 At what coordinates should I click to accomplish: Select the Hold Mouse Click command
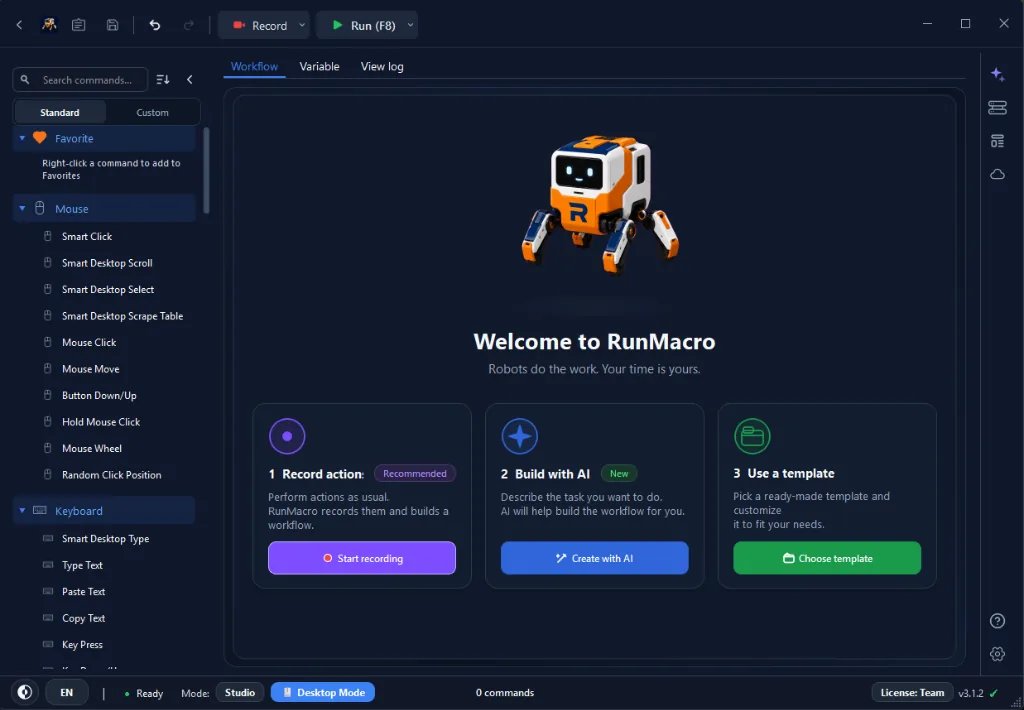[101, 422]
